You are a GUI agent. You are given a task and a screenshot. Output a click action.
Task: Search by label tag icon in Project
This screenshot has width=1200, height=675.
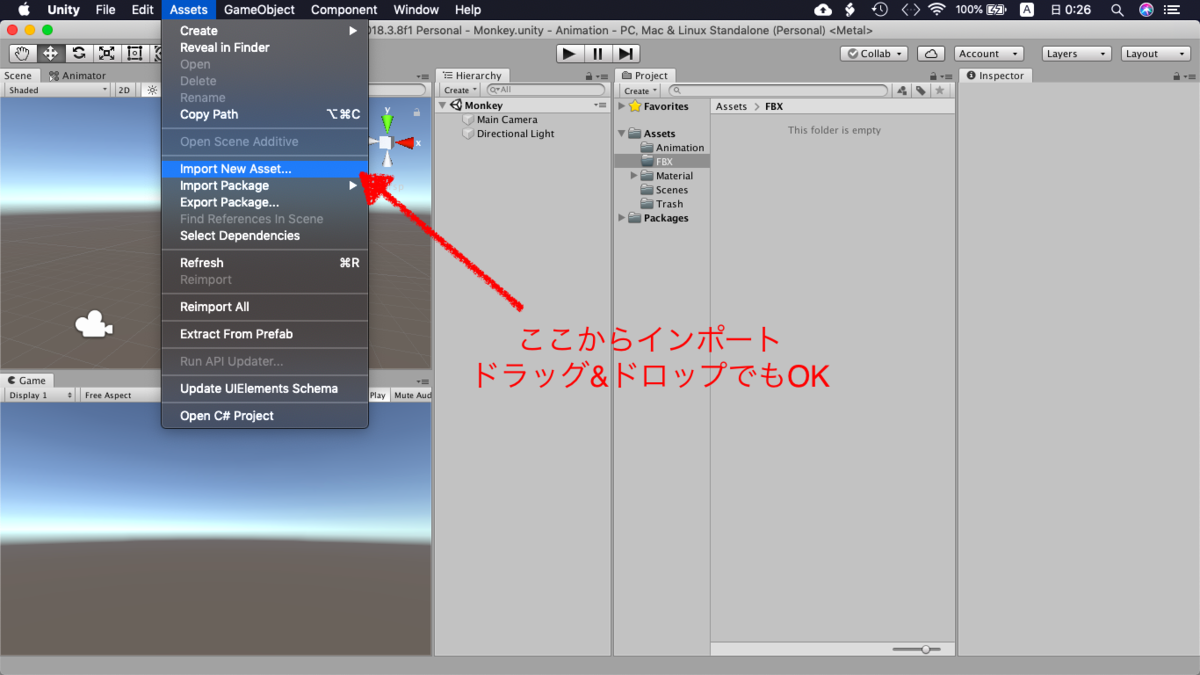[x=921, y=91]
